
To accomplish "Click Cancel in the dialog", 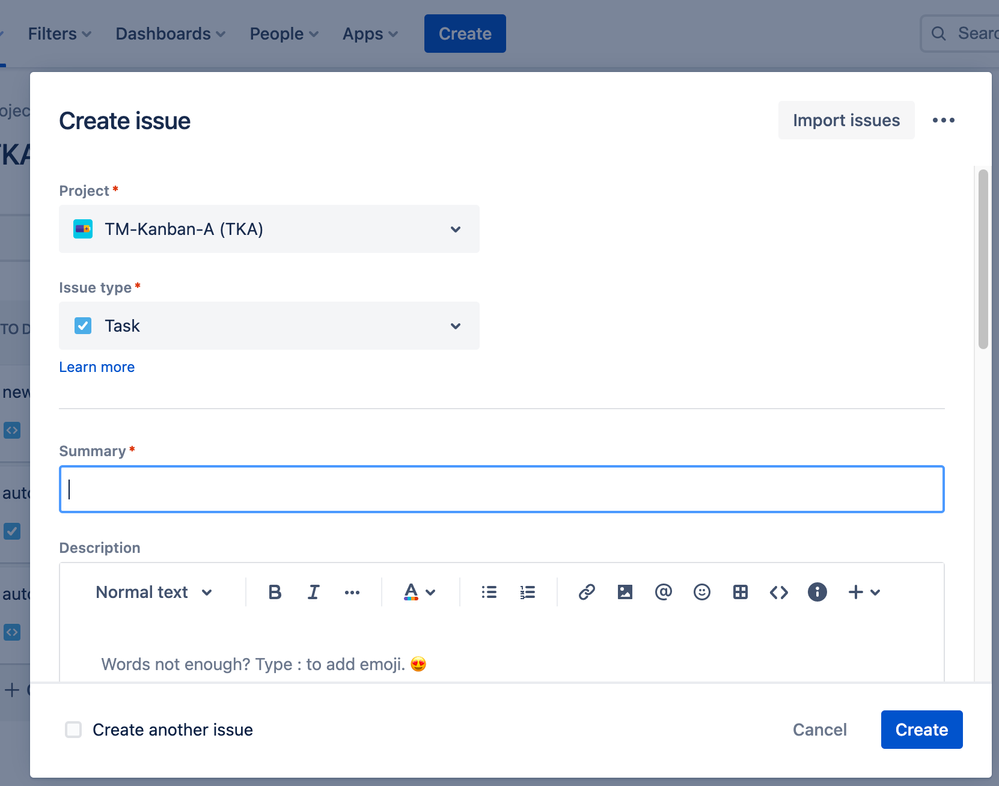I will coord(819,729).
